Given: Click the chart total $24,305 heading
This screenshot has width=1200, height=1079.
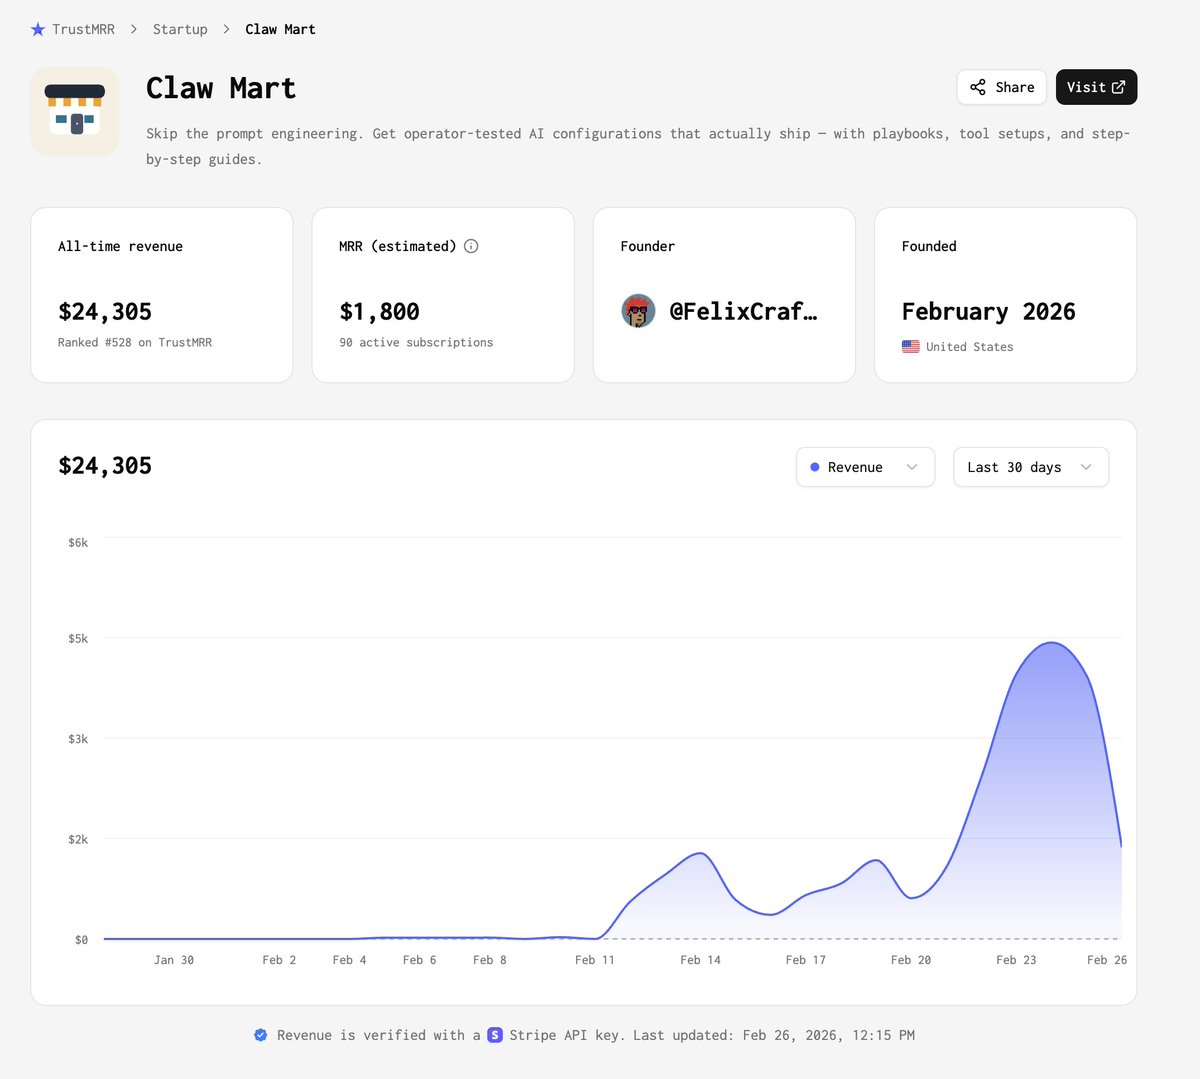Looking at the screenshot, I should click(x=105, y=466).
